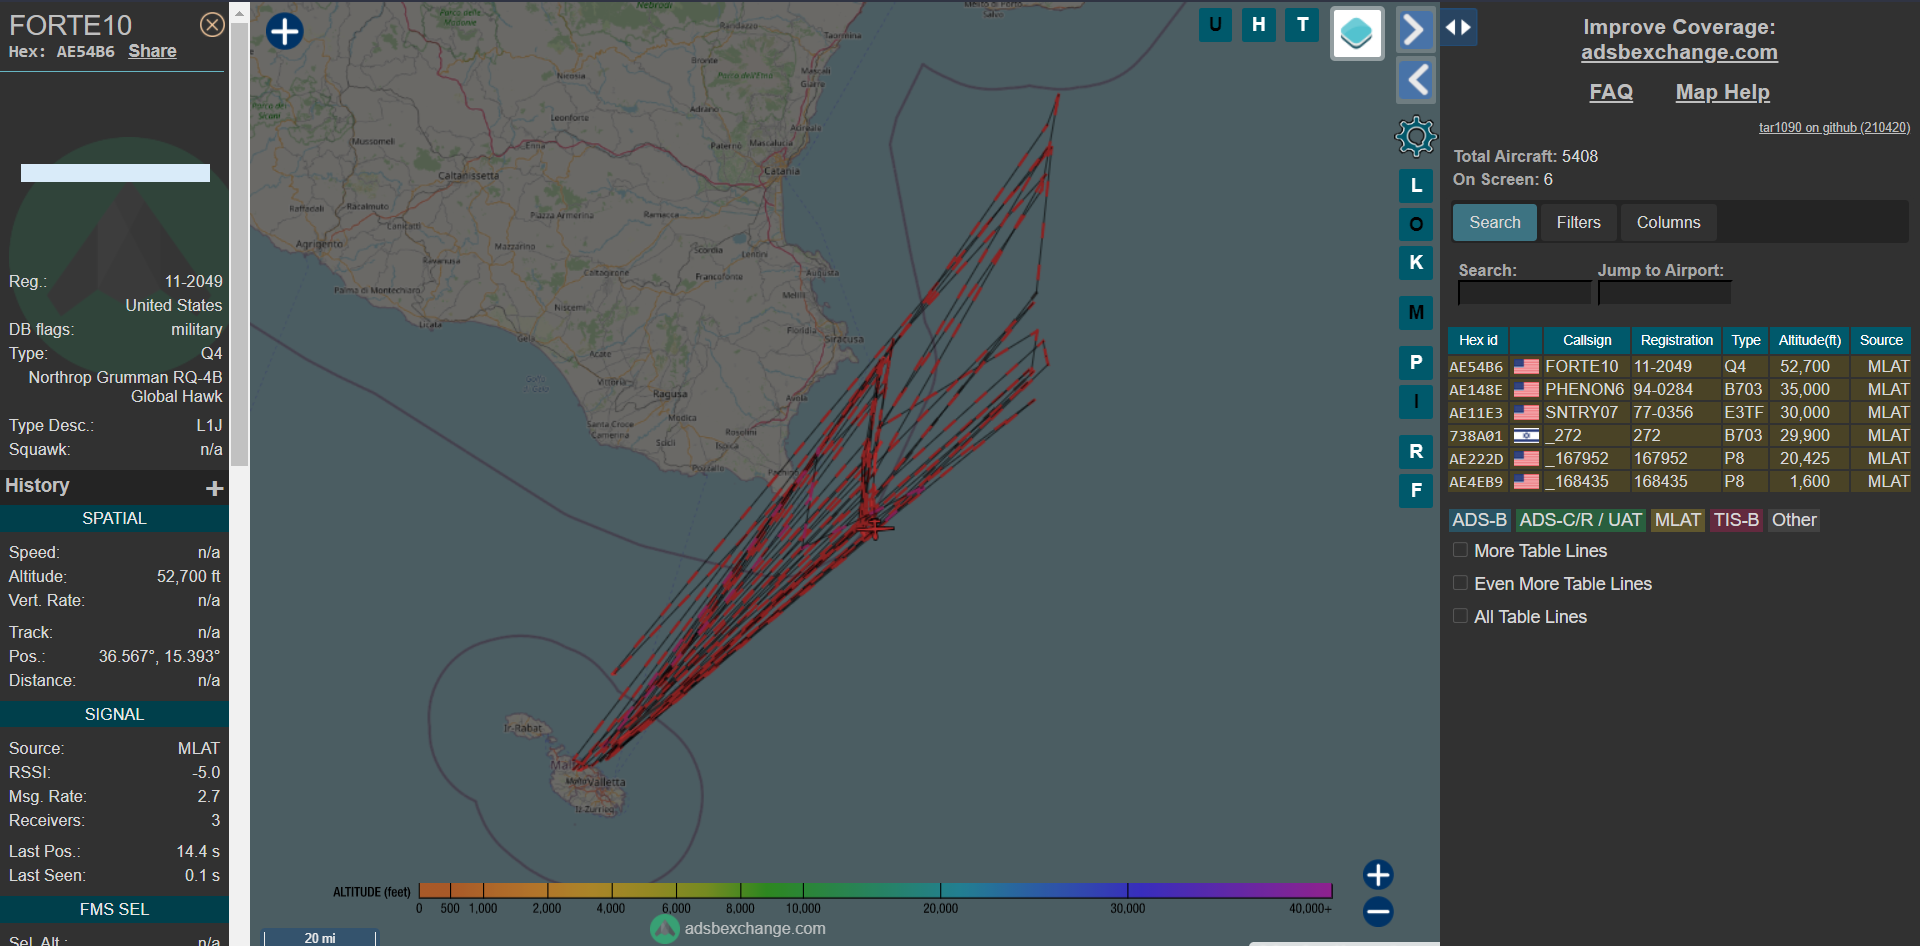
Task: Sort table by Type column
Action: (x=1745, y=340)
